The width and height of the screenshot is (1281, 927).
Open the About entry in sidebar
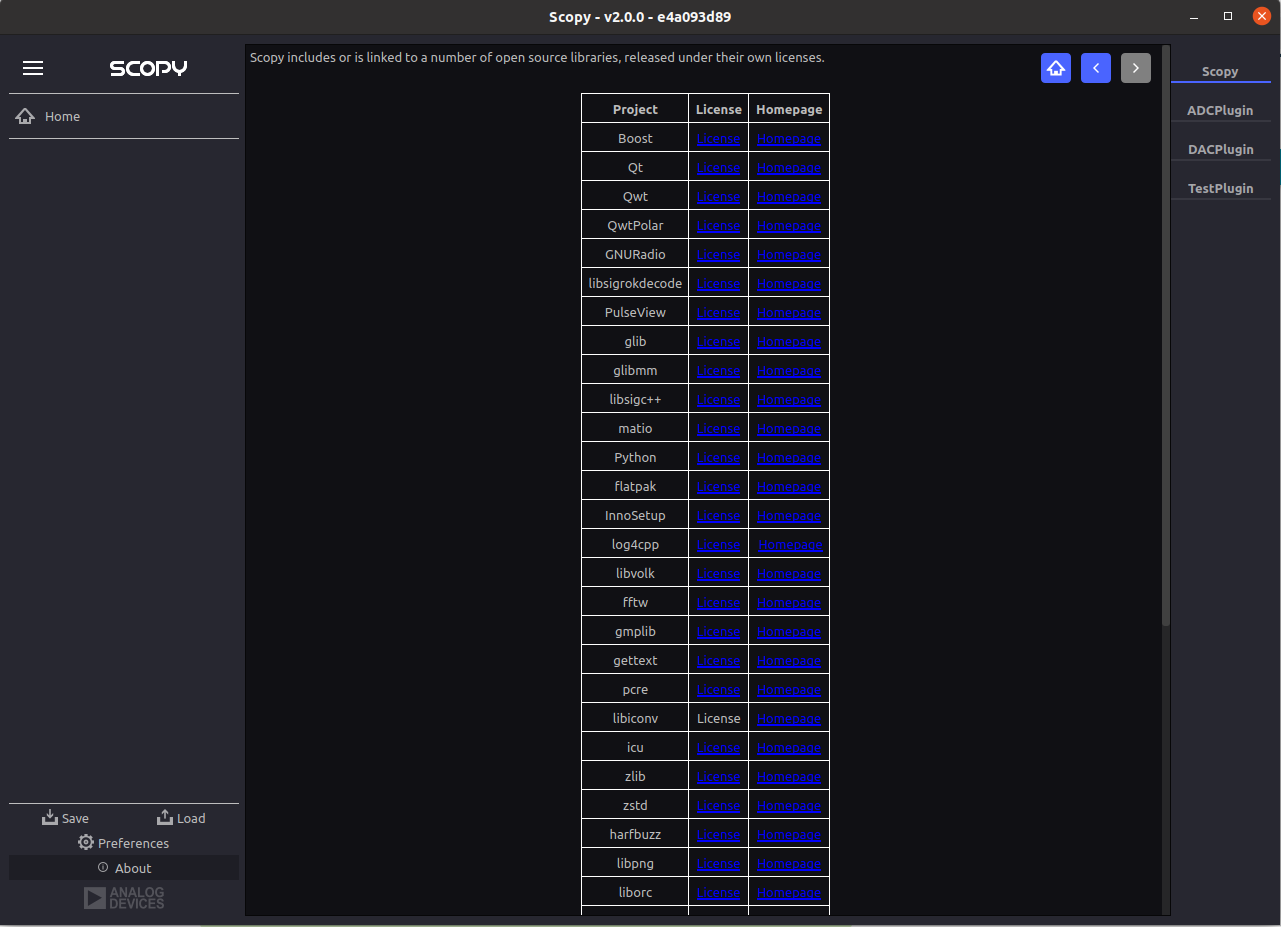[x=124, y=868]
